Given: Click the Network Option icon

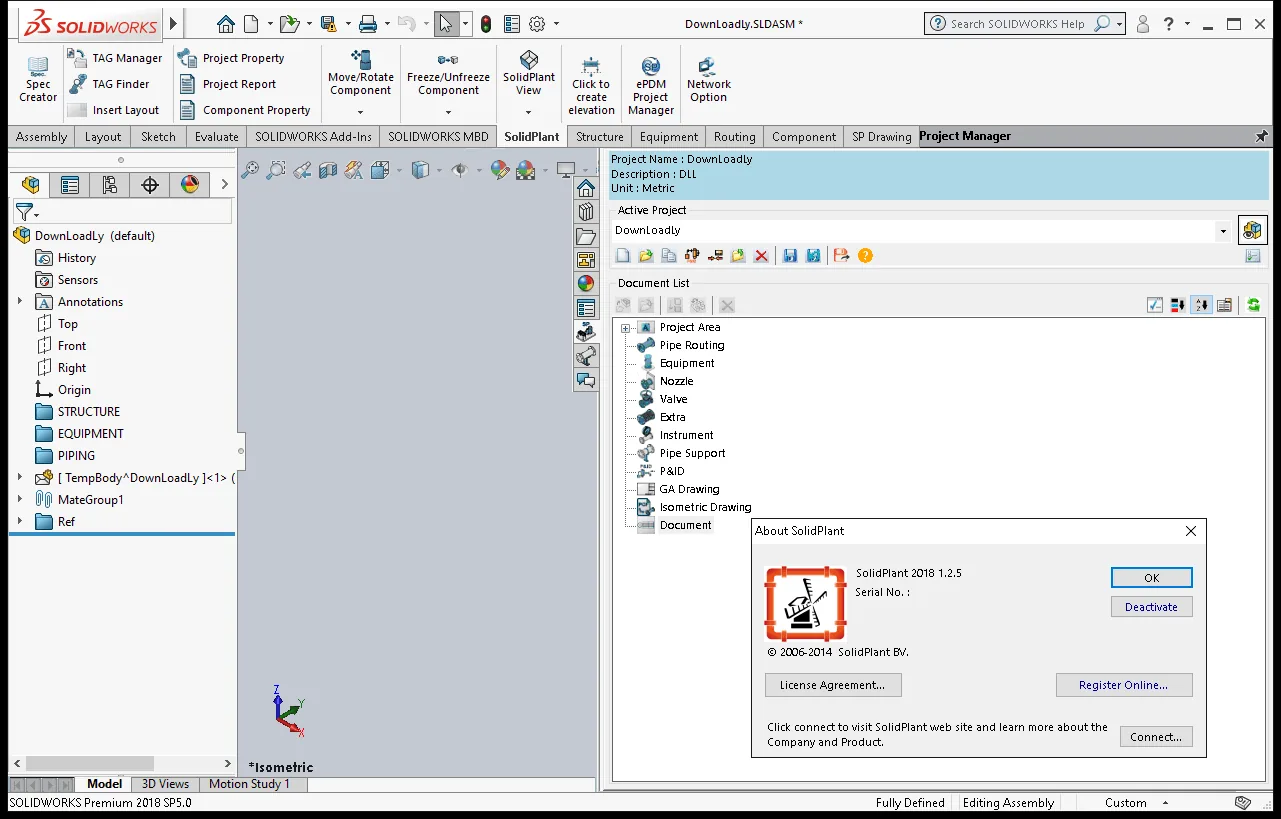Looking at the screenshot, I should click(x=708, y=79).
